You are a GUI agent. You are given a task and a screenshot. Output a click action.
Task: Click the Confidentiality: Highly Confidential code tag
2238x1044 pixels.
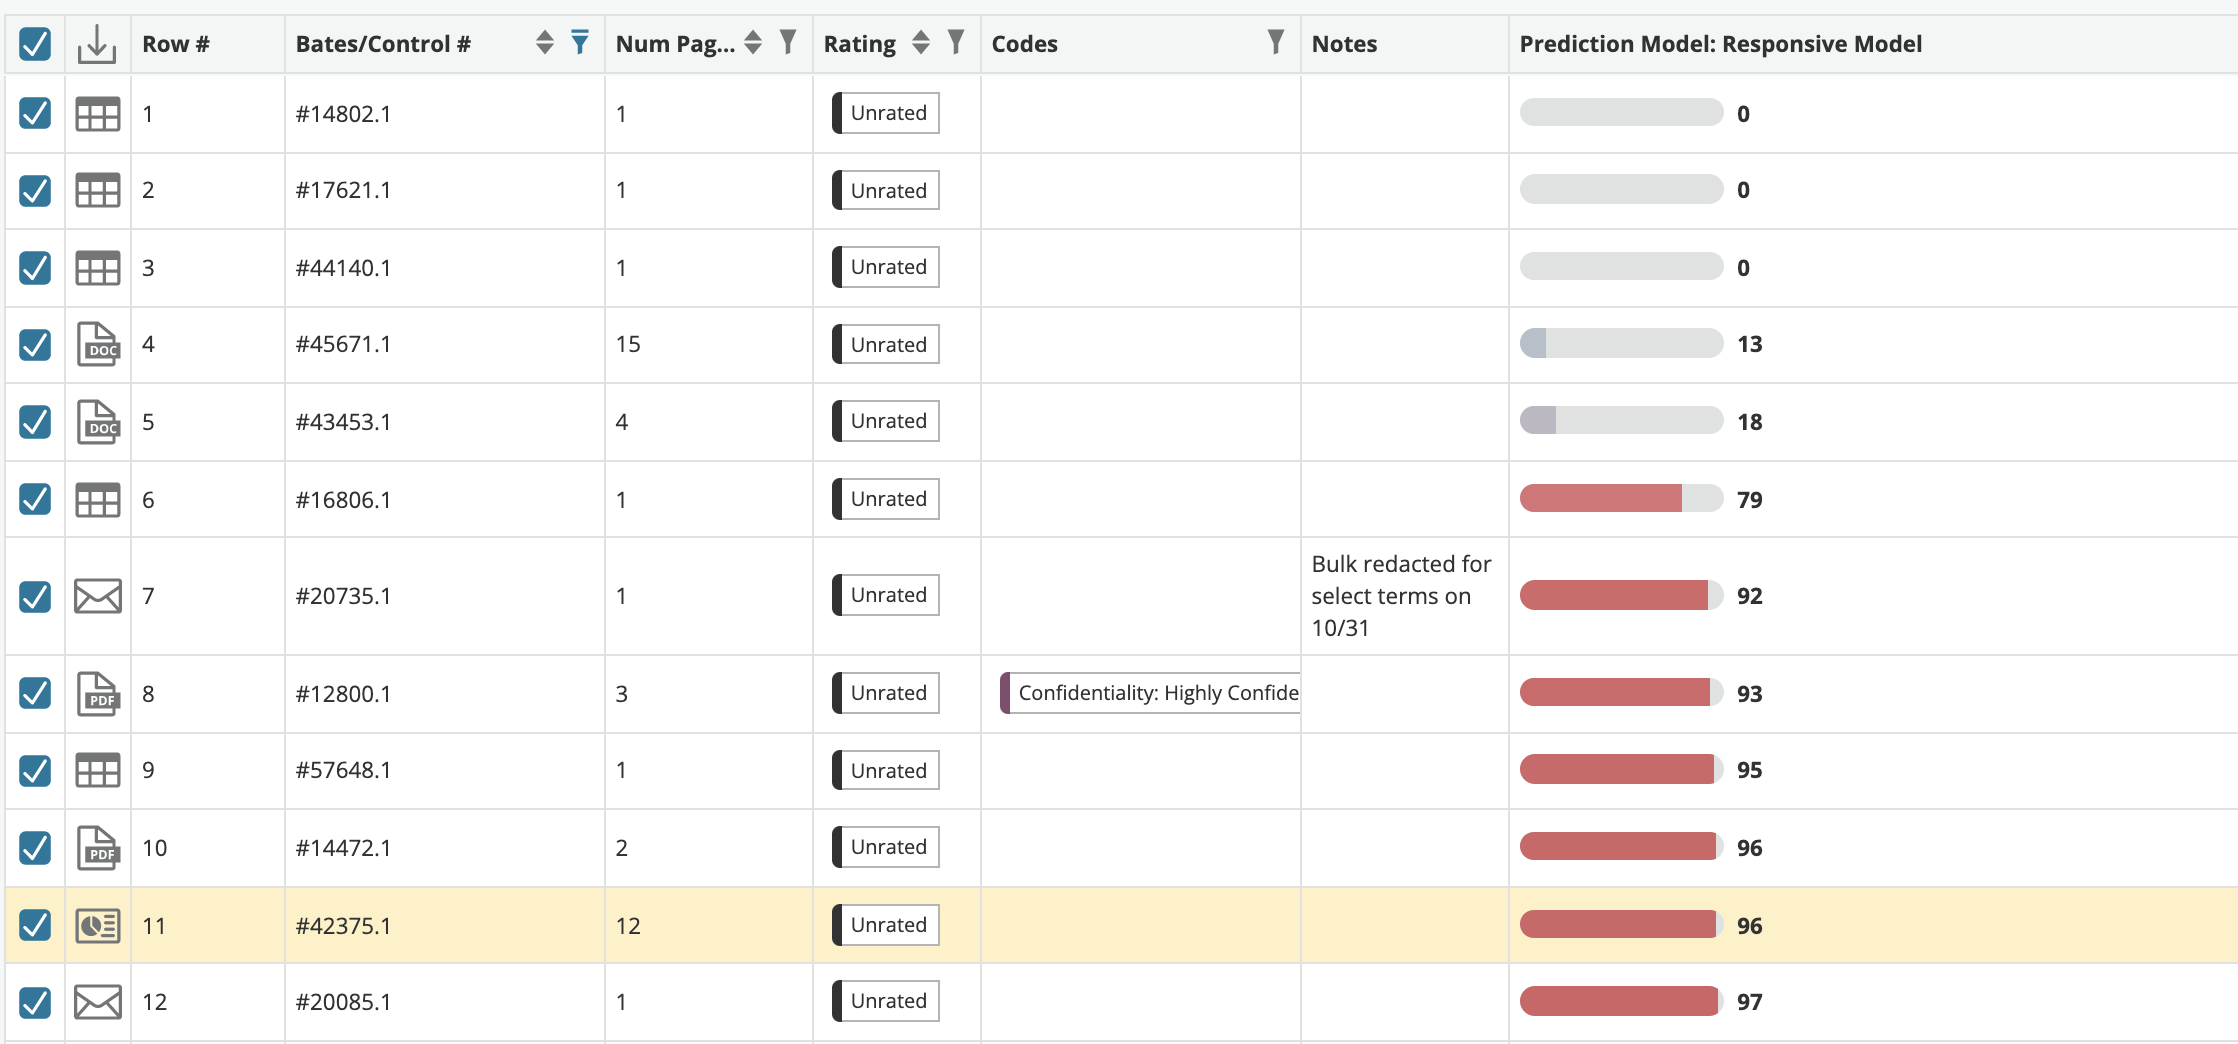[1150, 693]
